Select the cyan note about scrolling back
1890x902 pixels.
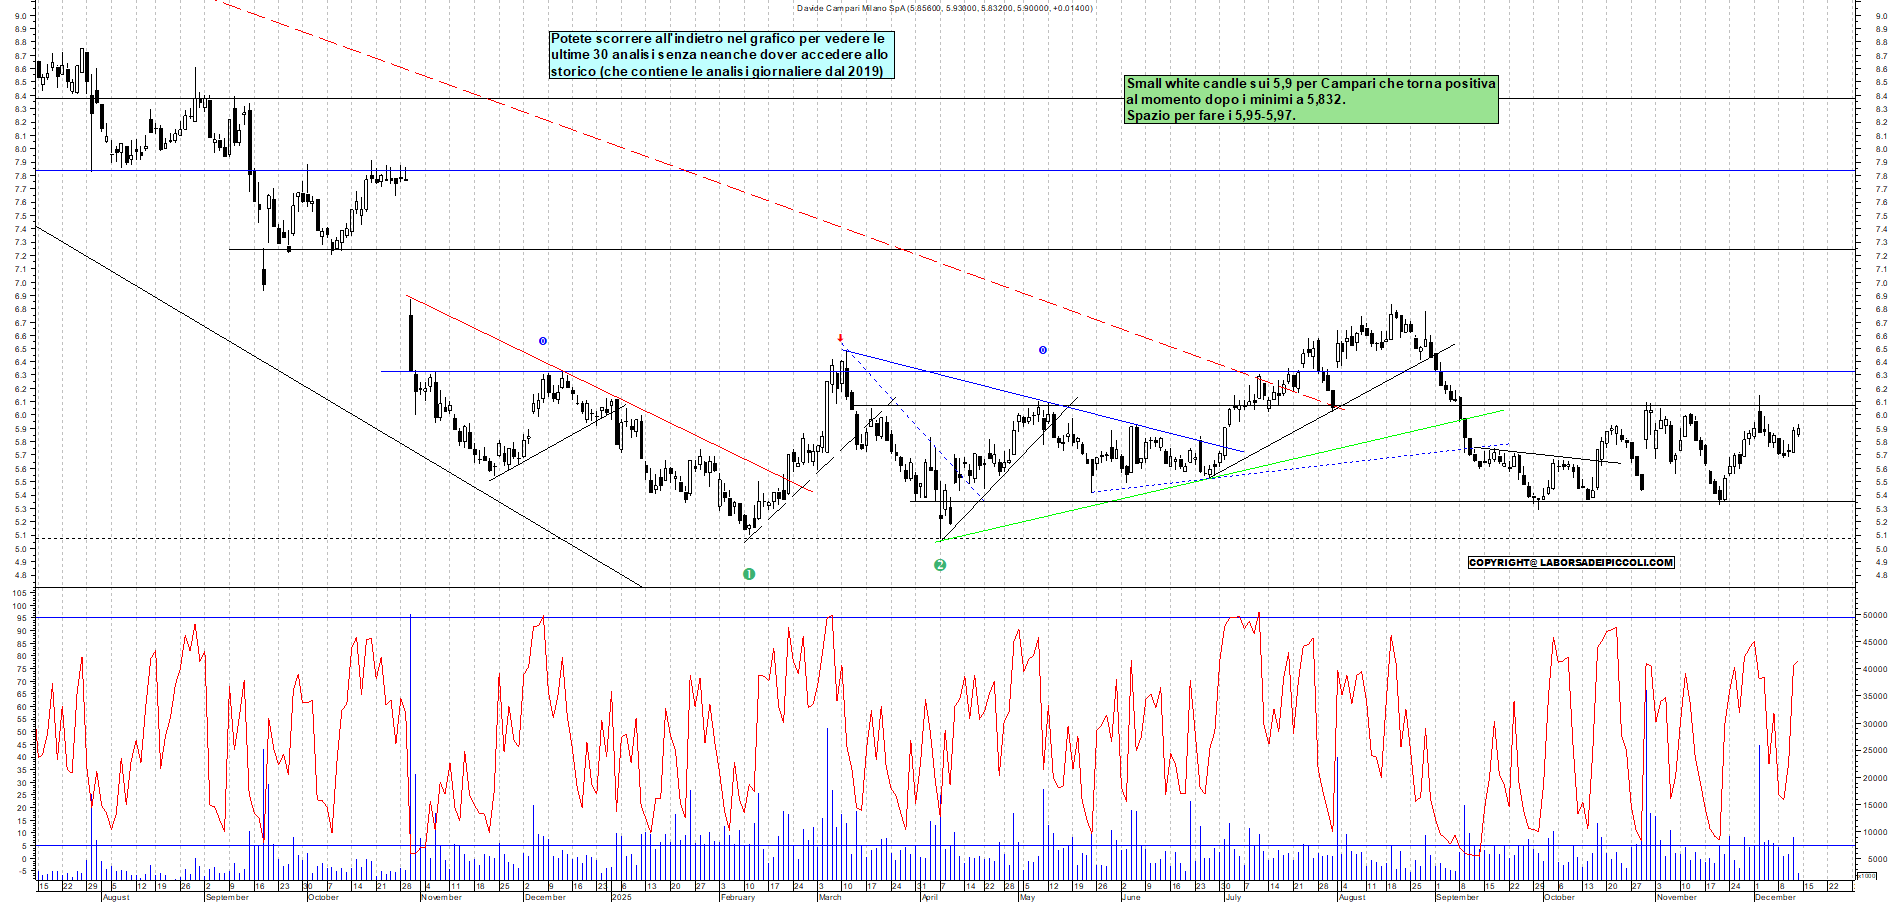click(720, 55)
